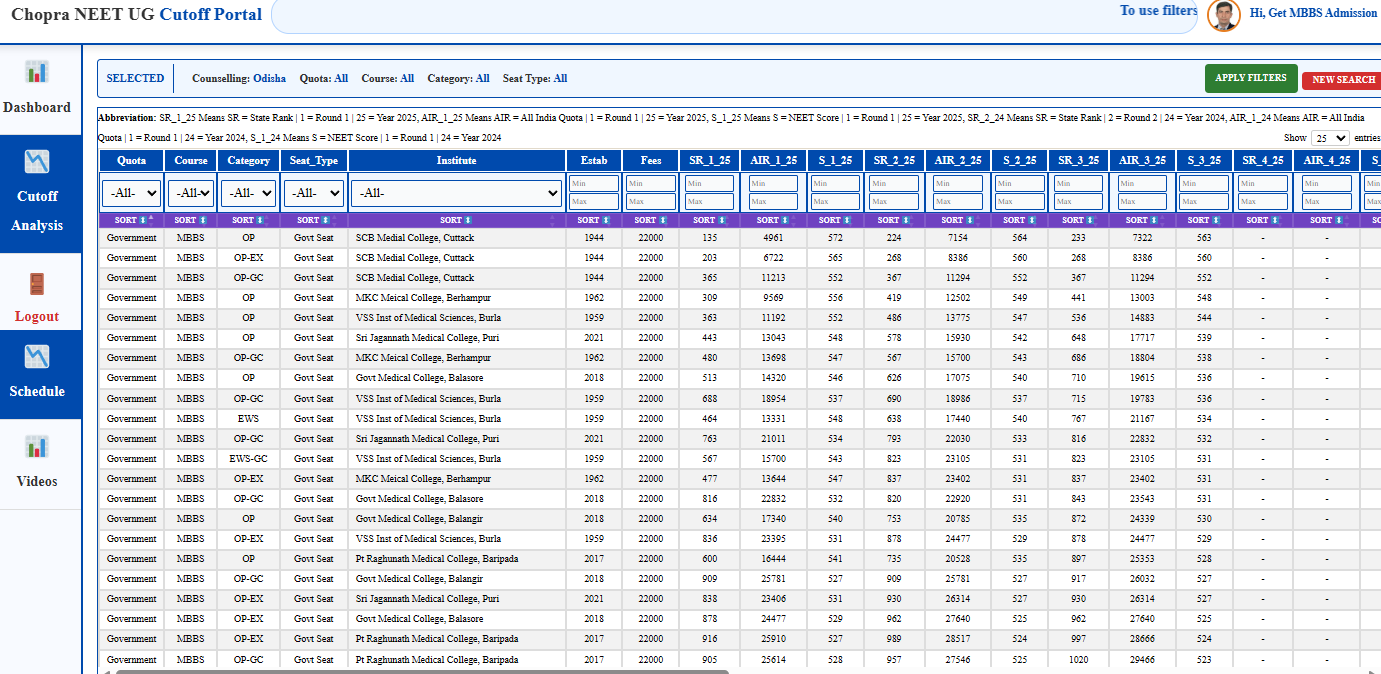The height and width of the screenshot is (674, 1381).
Task: Sort table by Institute column
Action: pos(457,220)
